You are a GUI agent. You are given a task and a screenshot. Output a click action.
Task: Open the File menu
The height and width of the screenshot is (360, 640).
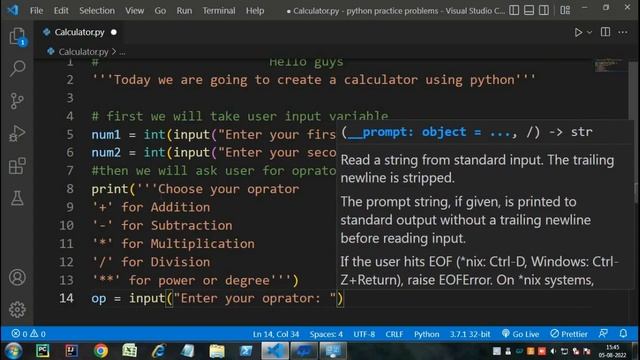point(36,10)
